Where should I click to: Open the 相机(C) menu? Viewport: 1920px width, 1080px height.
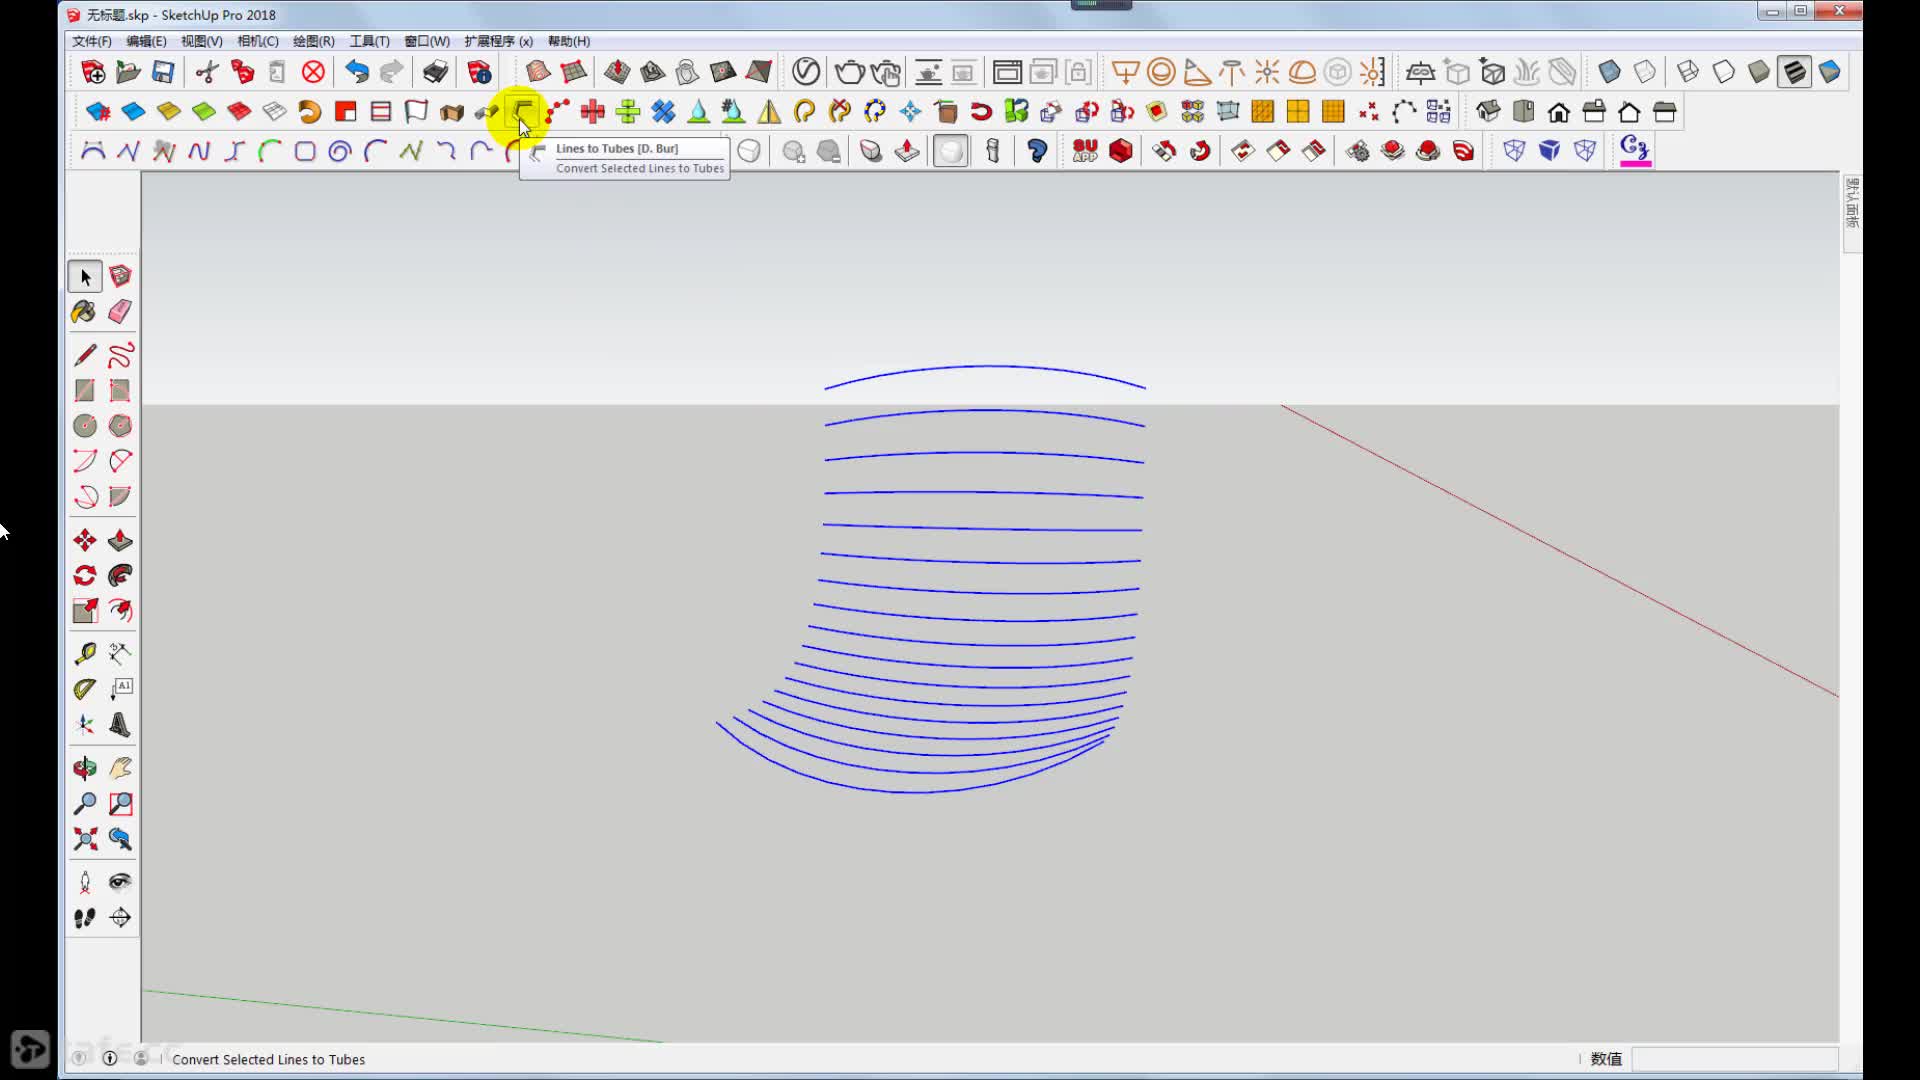[257, 41]
